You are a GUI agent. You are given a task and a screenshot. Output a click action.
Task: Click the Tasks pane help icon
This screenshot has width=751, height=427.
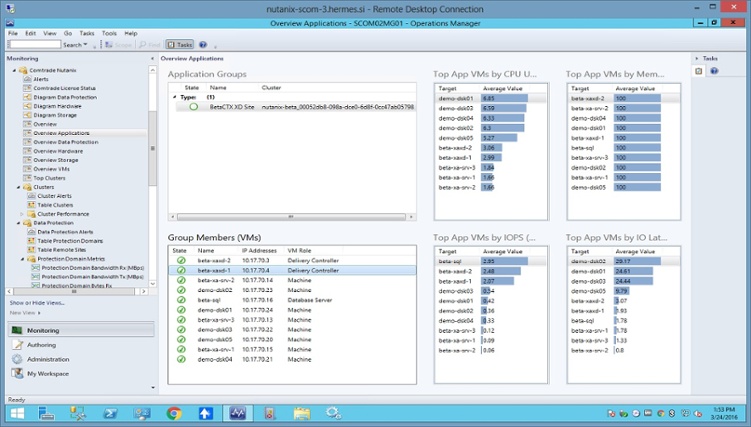714,71
